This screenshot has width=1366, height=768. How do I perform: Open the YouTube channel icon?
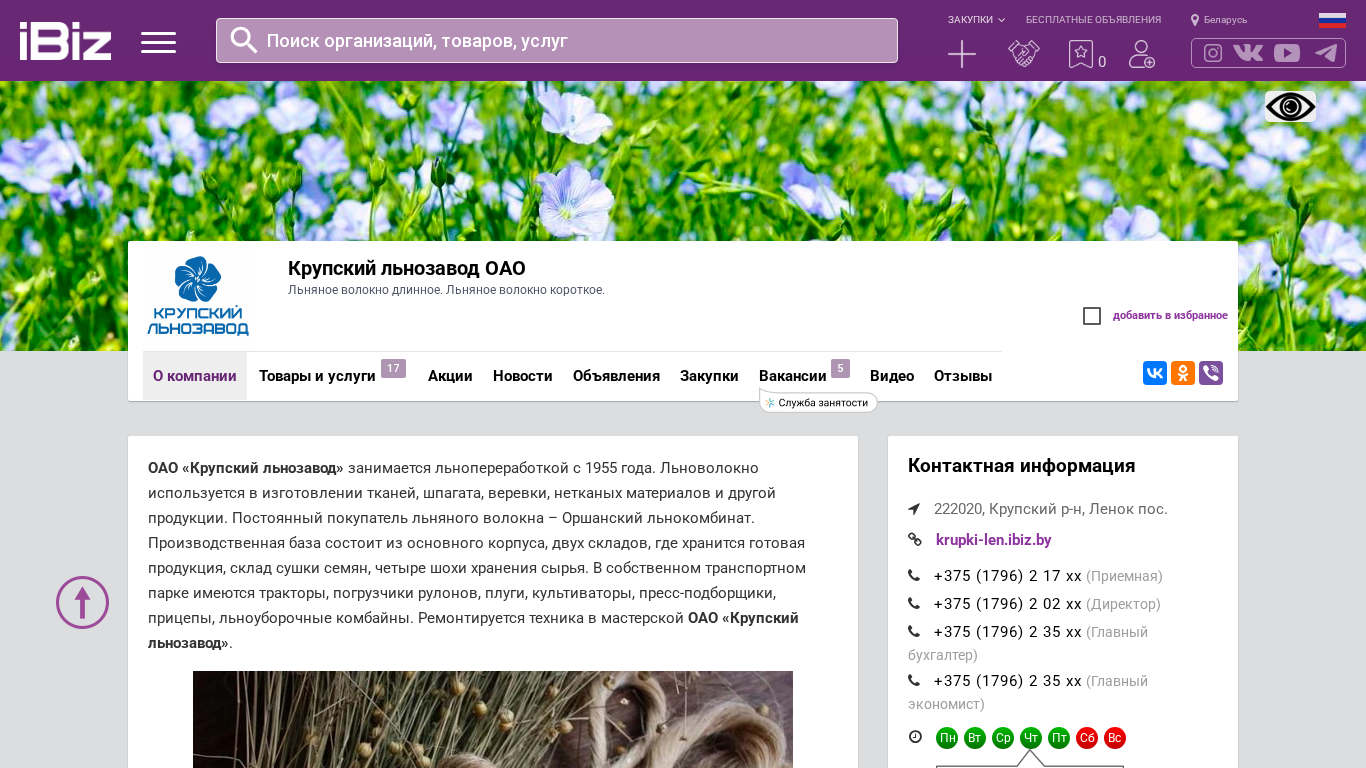point(1287,53)
